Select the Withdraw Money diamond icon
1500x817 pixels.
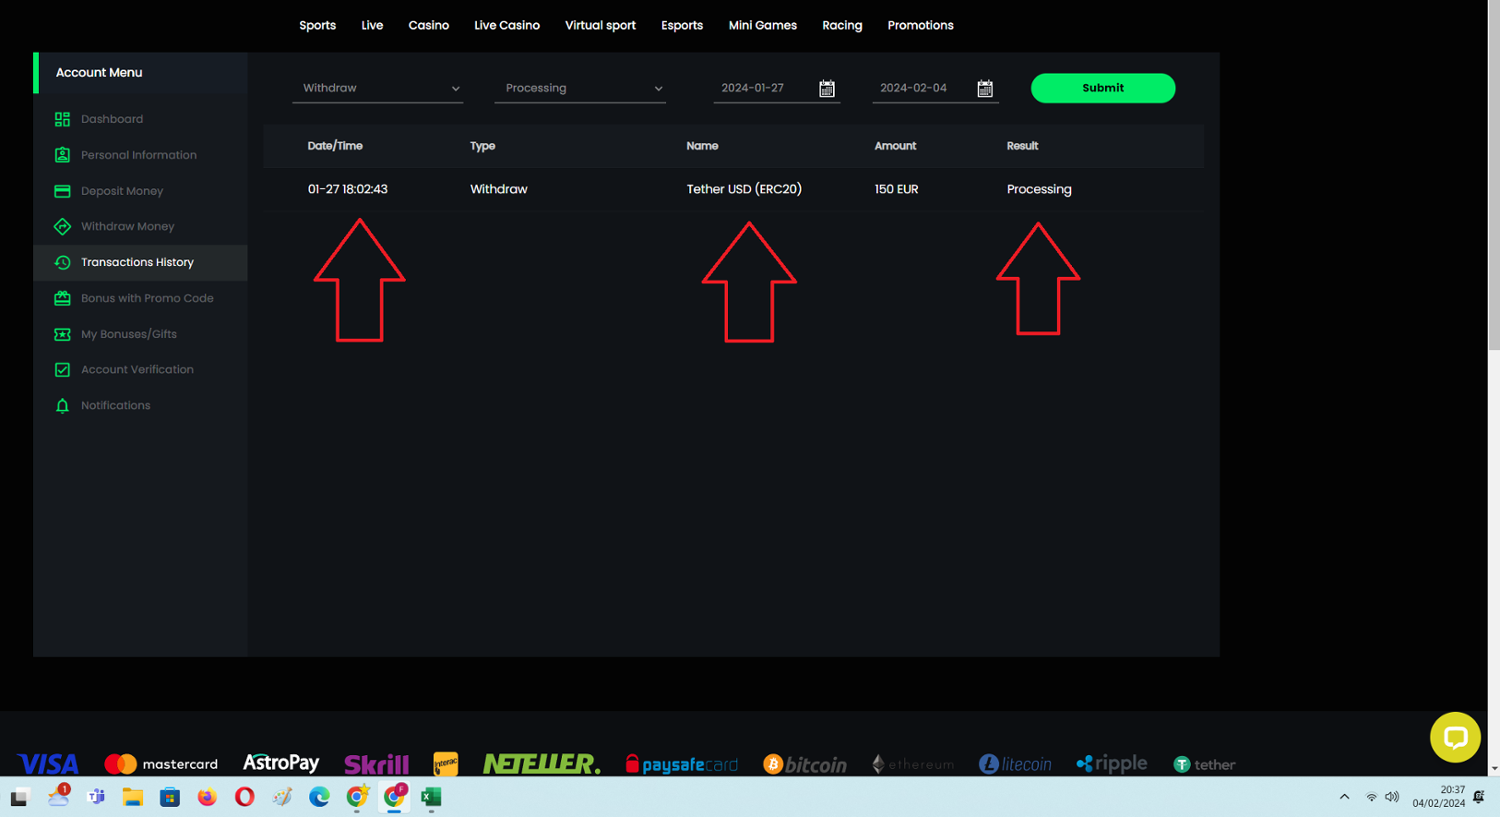[62, 227]
